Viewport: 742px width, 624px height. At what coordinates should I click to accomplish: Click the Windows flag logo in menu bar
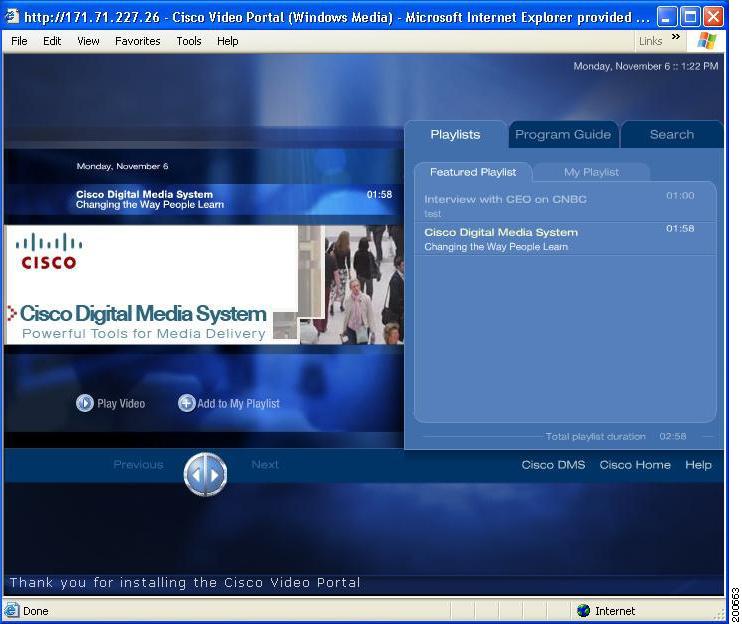click(707, 41)
